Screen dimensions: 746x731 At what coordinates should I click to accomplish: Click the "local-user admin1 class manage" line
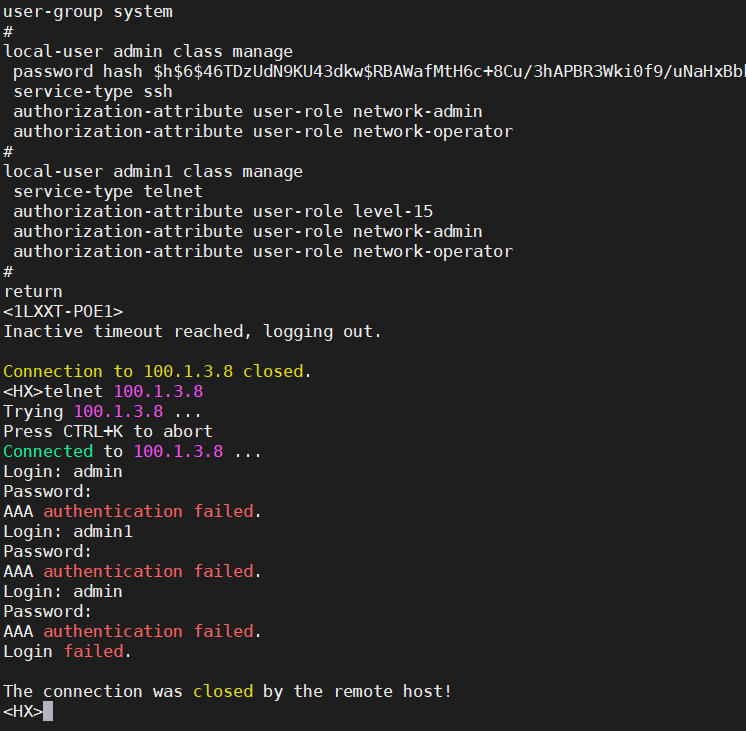(x=153, y=171)
